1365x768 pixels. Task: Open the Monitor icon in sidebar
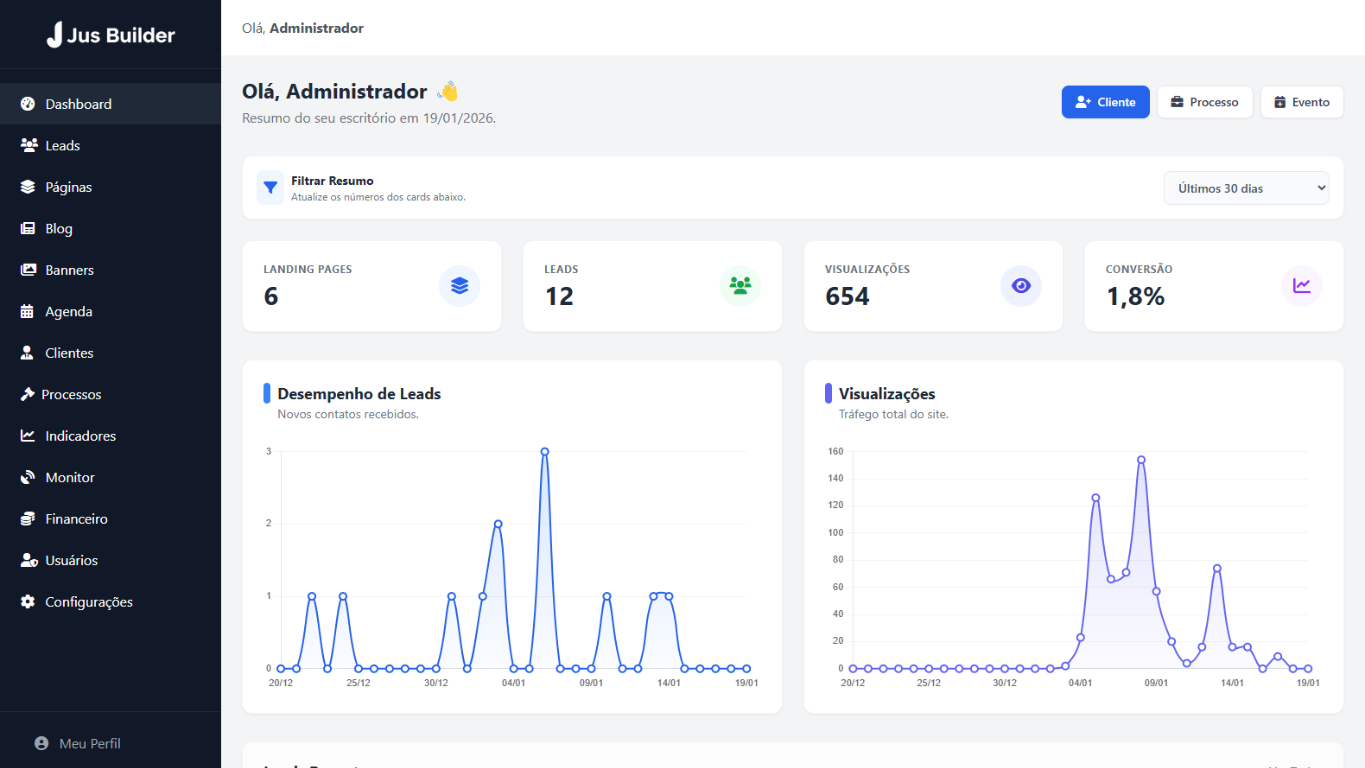coord(28,477)
